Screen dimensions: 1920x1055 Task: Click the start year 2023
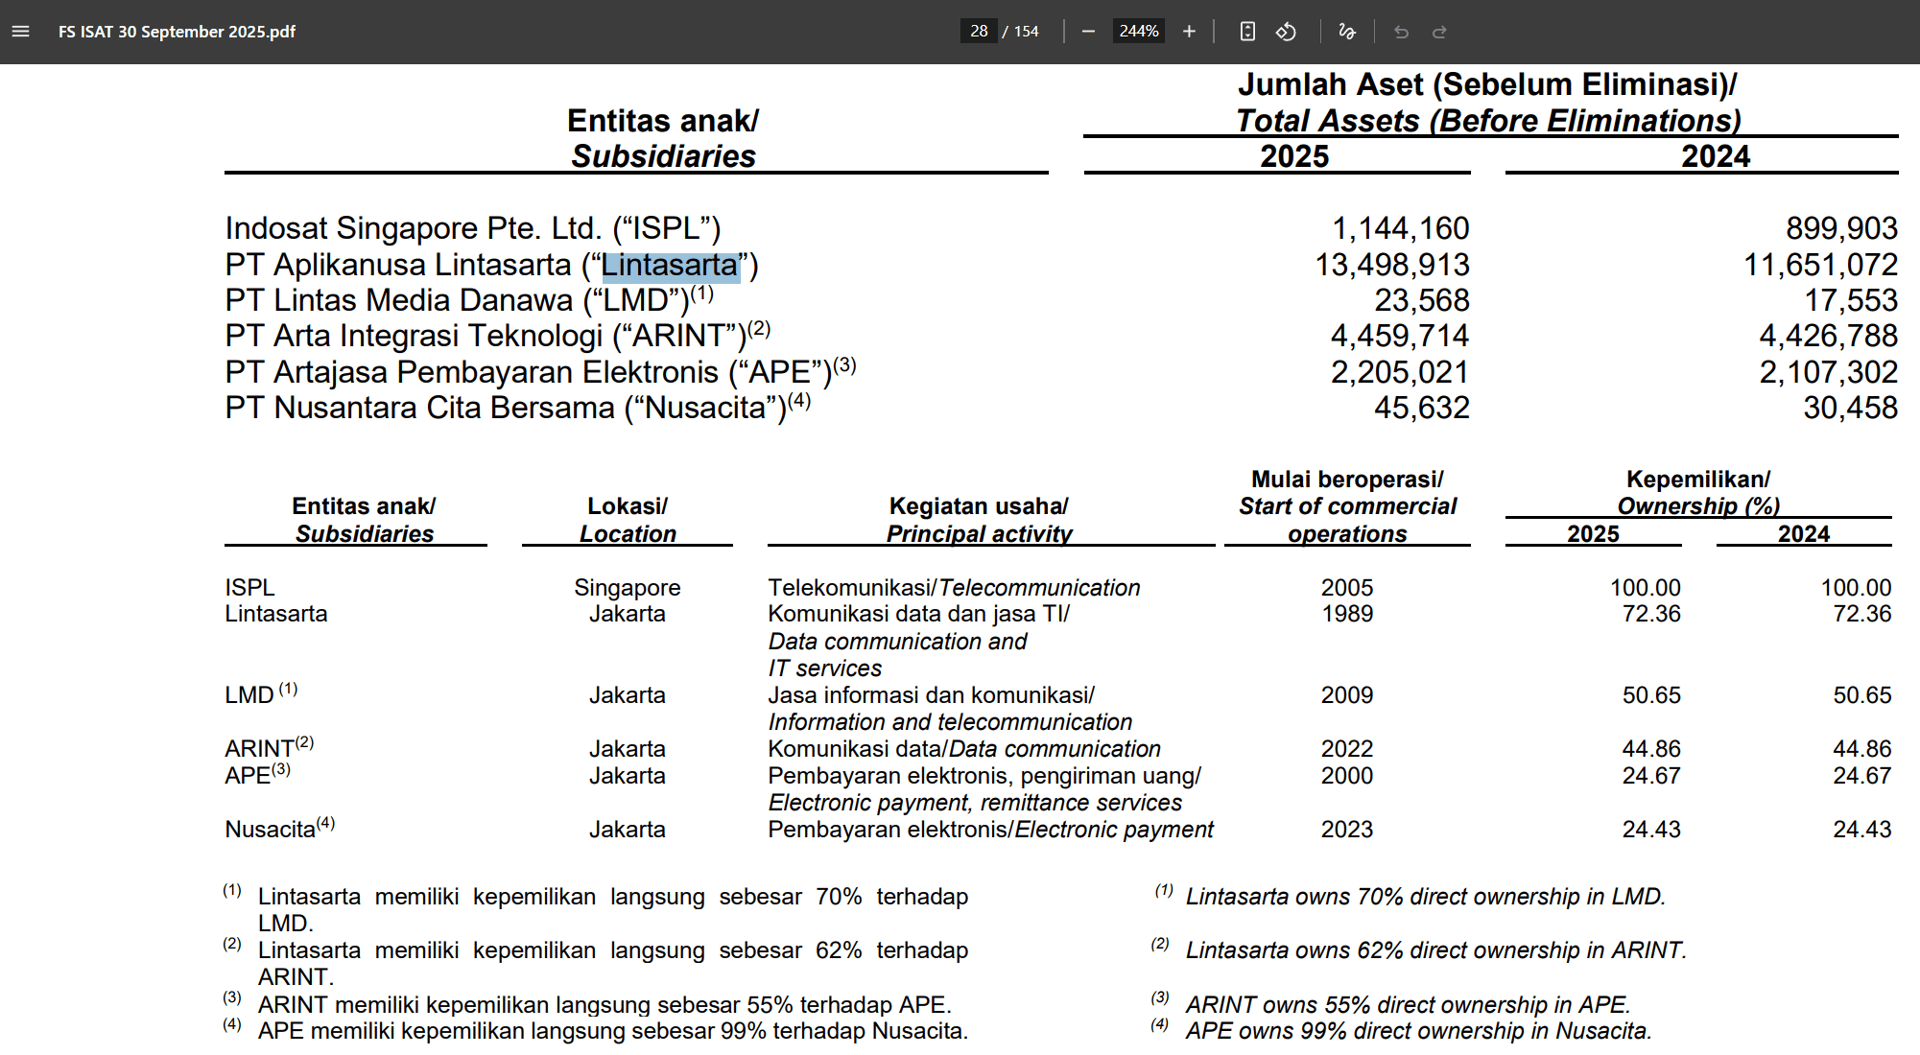(x=1347, y=830)
